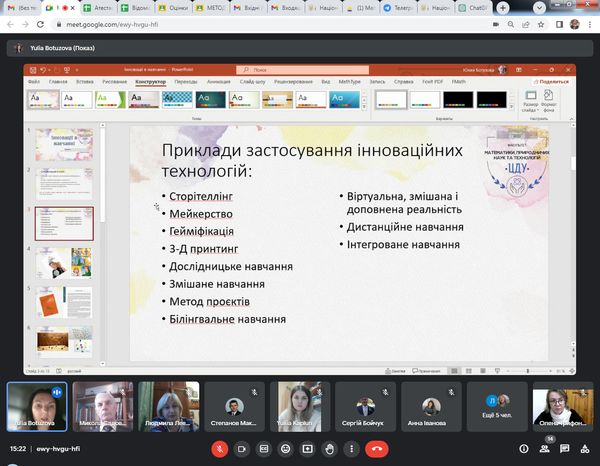
Task: Open the meeting details info icon
Action: [x=523, y=449]
